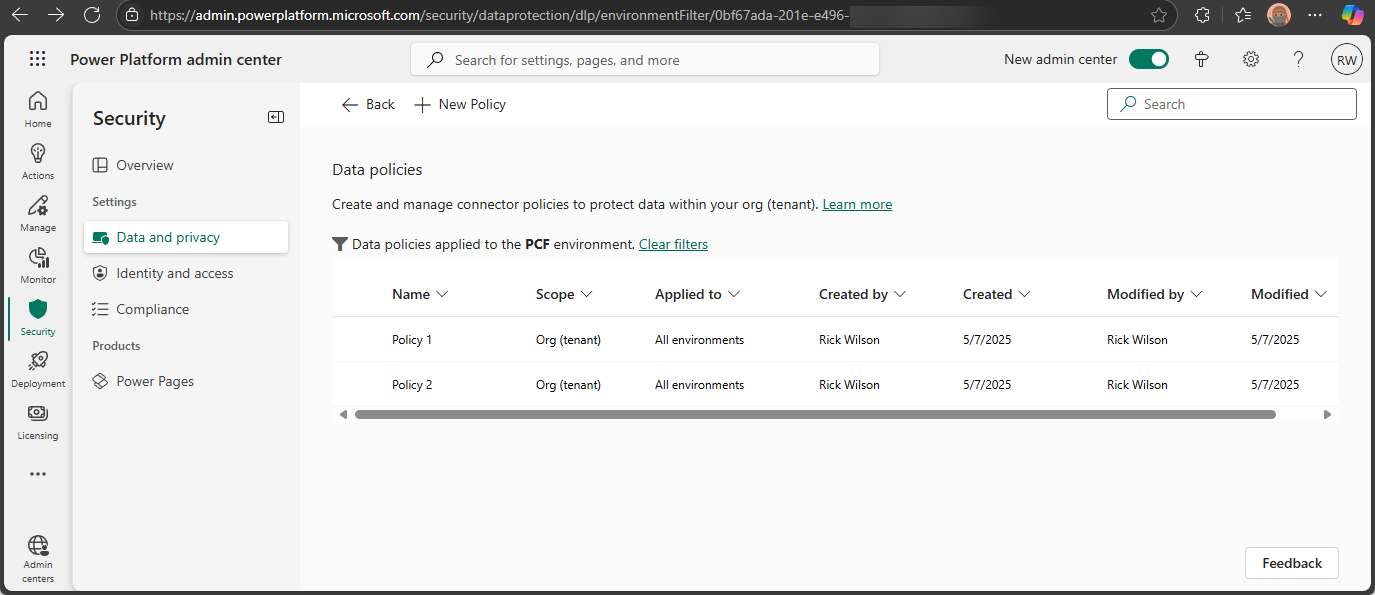Click Org (tenant) in Policy 1 row
This screenshot has height=595, width=1375.
568,340
